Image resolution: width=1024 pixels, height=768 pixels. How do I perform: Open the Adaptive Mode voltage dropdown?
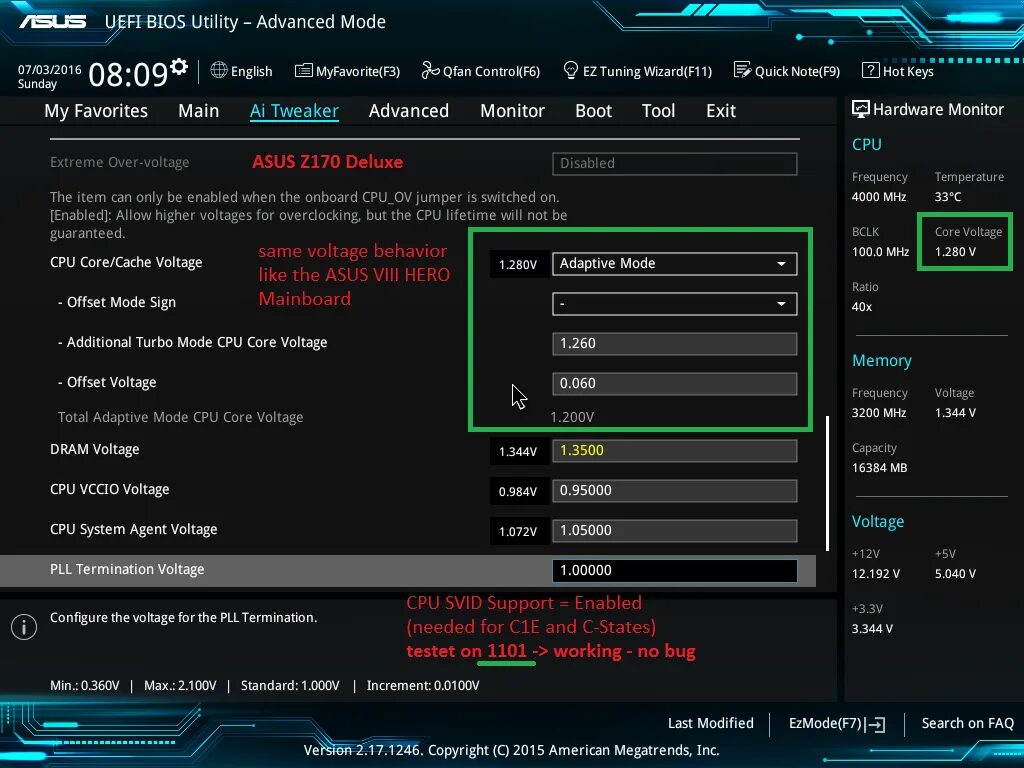pyautogui.click(x=675, y=264)
